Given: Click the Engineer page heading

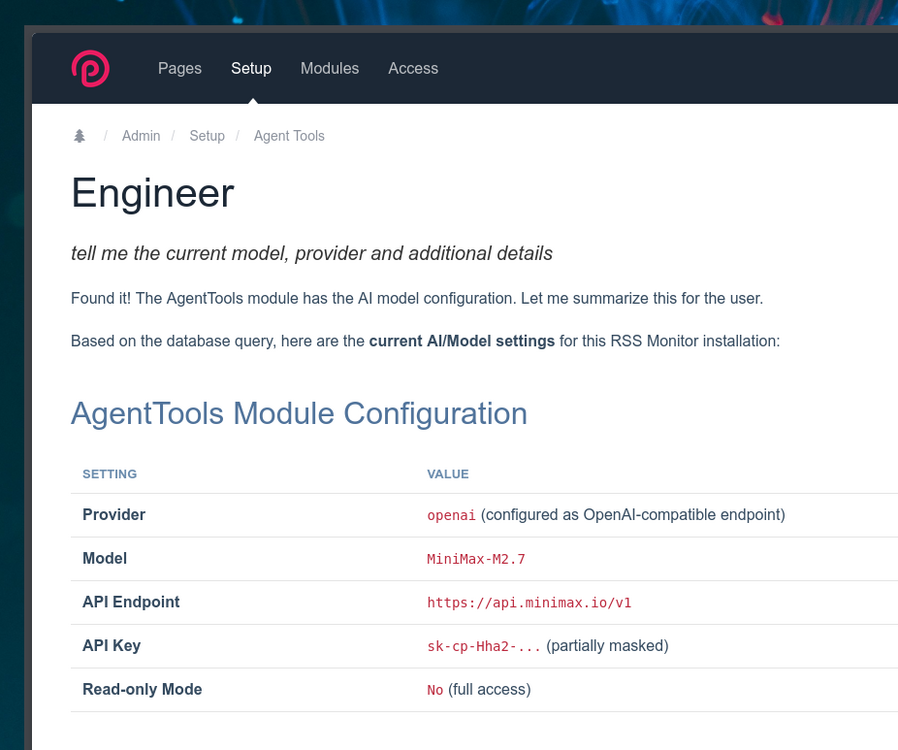Looking at the screenshot, I should tap(152, 193).
